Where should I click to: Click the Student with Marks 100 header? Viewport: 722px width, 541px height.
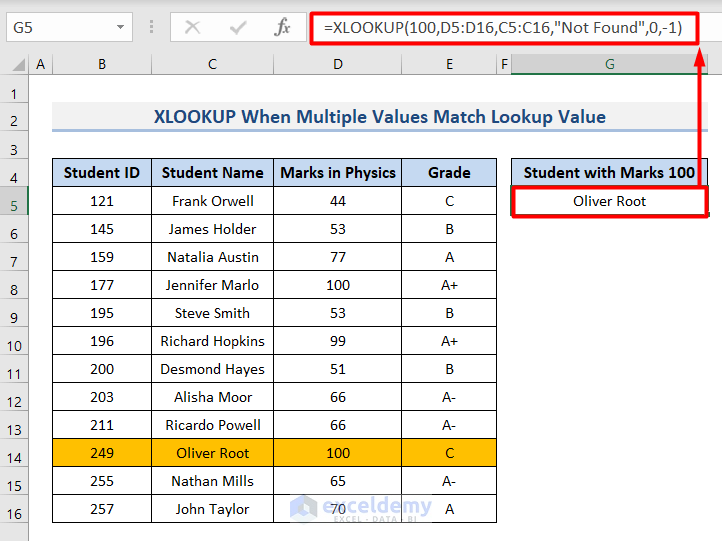(609, 173)
